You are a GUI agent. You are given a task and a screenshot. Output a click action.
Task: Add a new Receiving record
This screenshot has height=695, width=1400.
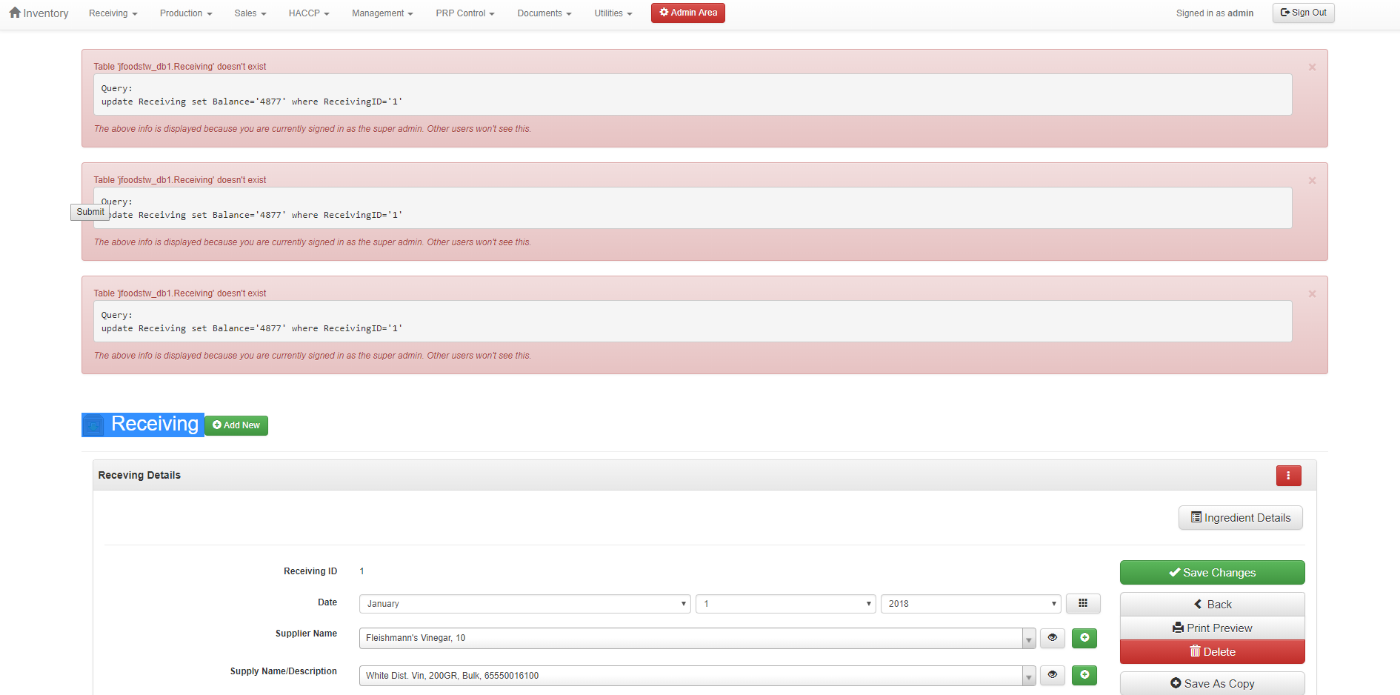pos(236,425)
